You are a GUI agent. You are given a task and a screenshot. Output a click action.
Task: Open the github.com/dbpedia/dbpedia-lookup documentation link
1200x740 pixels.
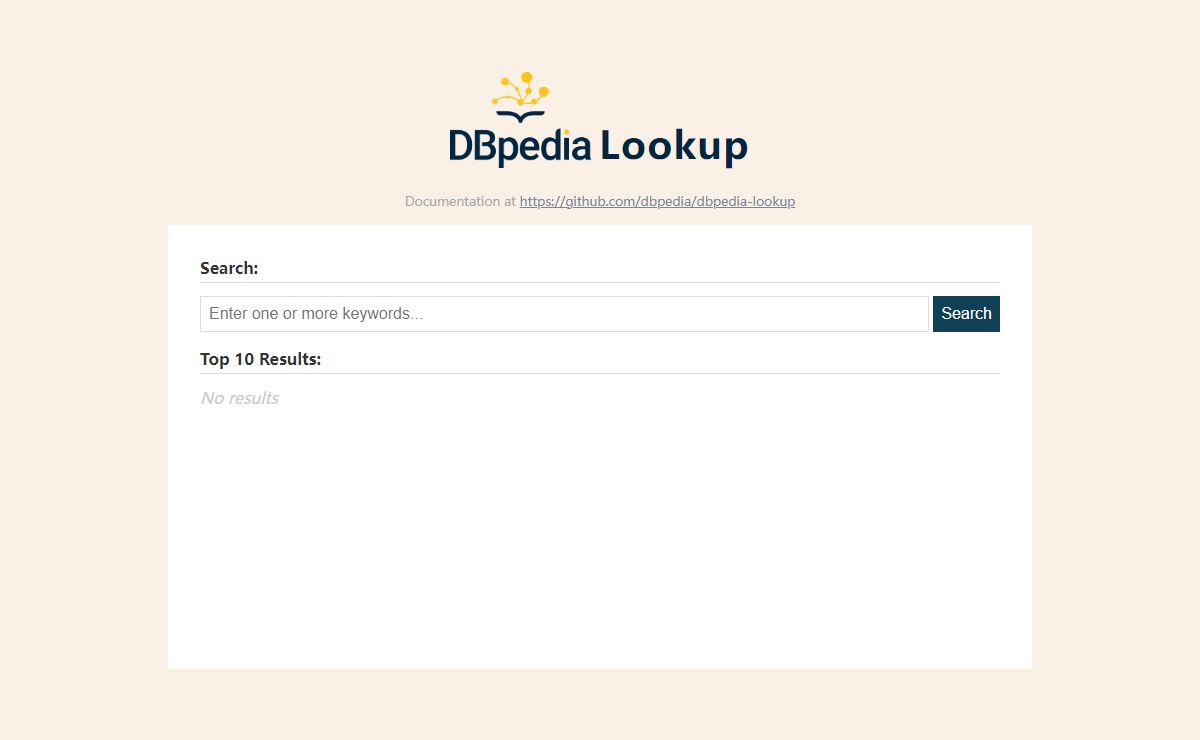[x=657, y=201]
